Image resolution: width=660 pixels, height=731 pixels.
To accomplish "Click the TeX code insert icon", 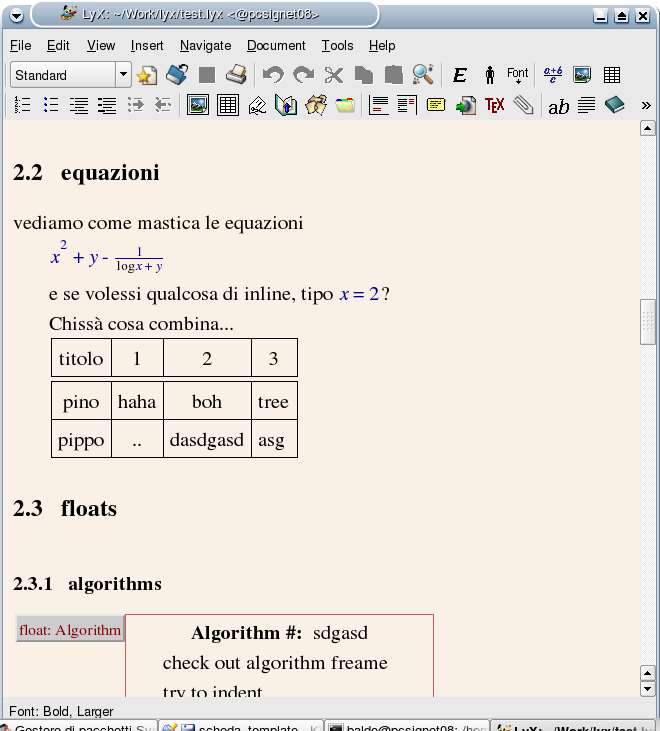I will 494,105.
